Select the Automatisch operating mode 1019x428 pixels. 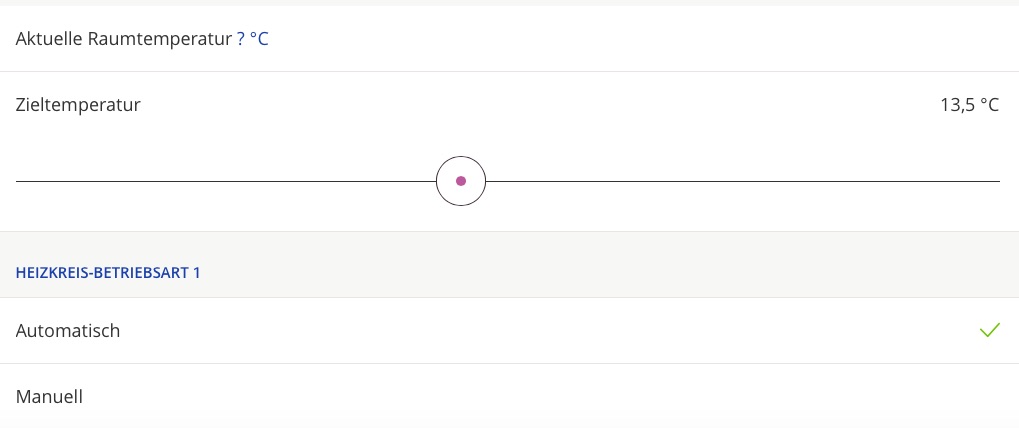coord(68,330)
